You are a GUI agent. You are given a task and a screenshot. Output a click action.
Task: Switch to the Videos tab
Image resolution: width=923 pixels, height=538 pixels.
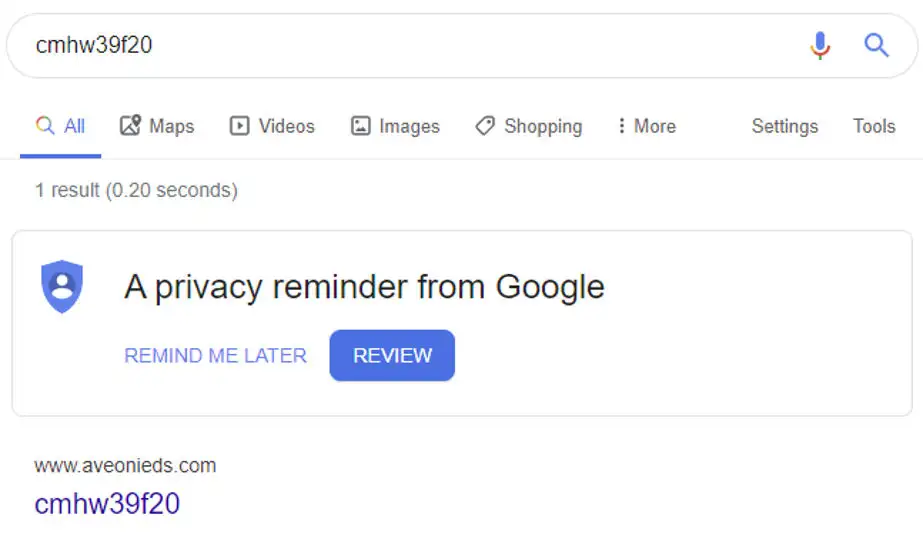click(x=272, y=126)
